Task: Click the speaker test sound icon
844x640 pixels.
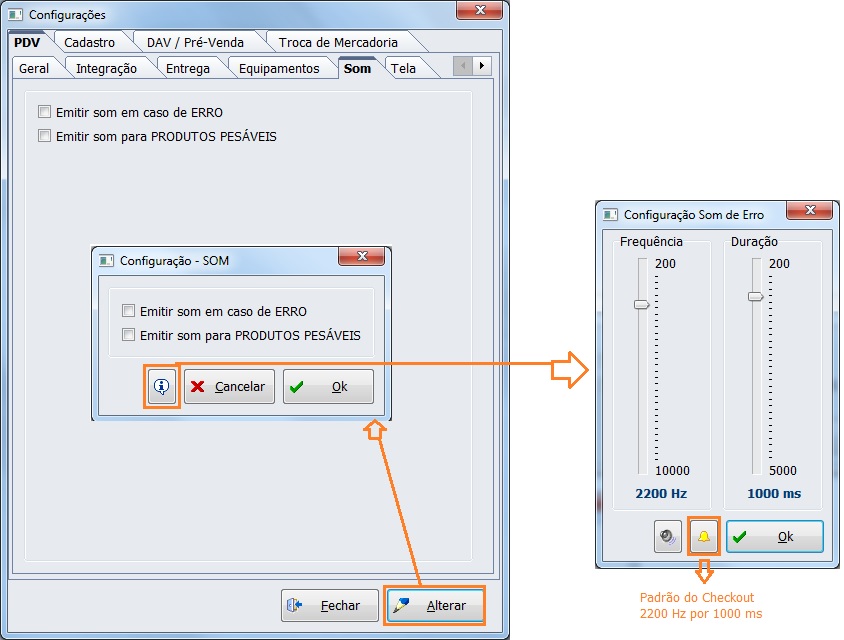Action: click(667, 537)
